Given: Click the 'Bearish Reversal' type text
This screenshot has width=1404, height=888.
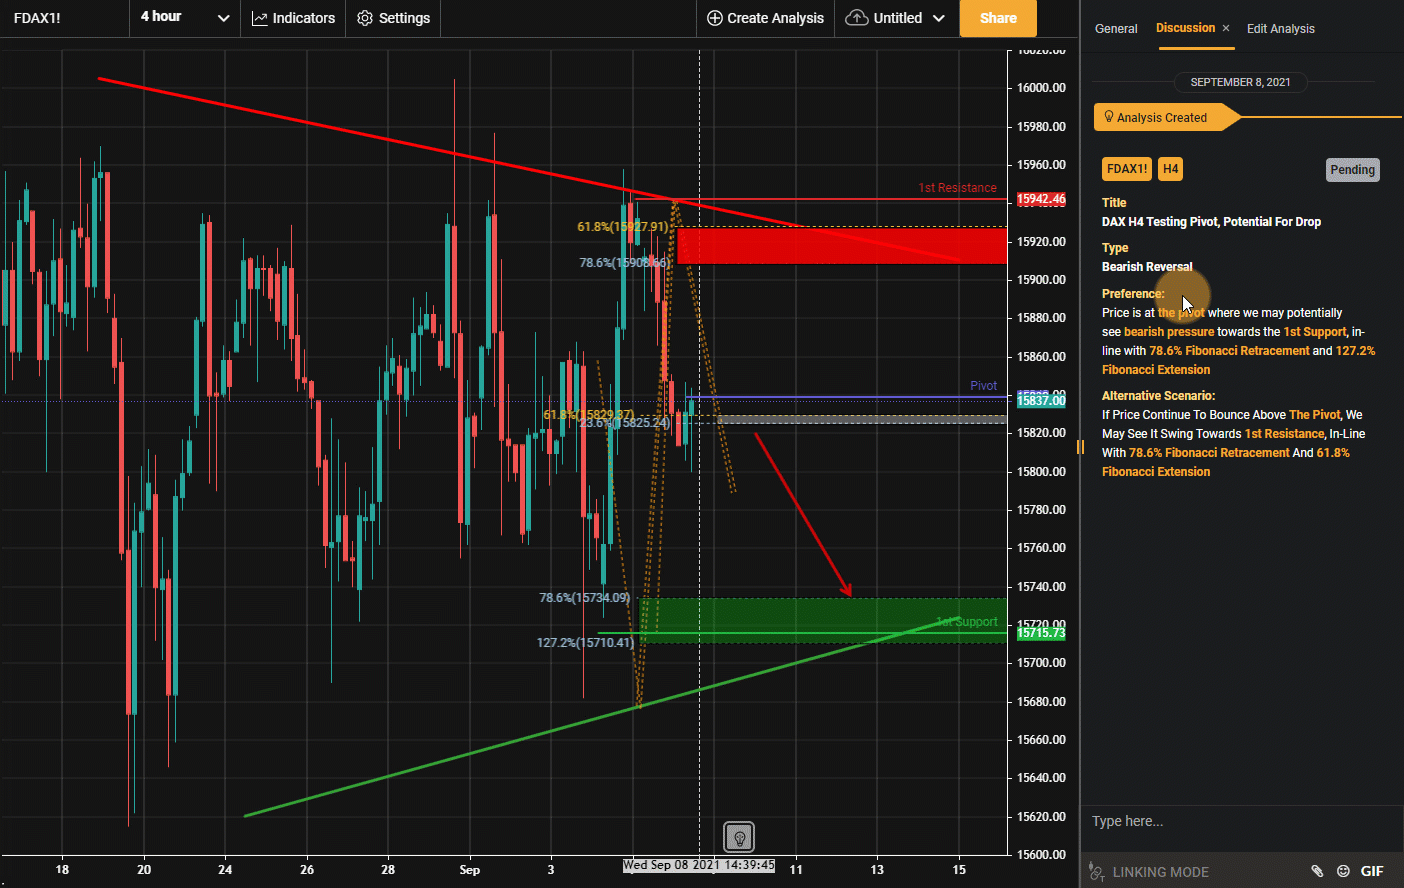Looking at the screenshot, I should (1147, 267).
